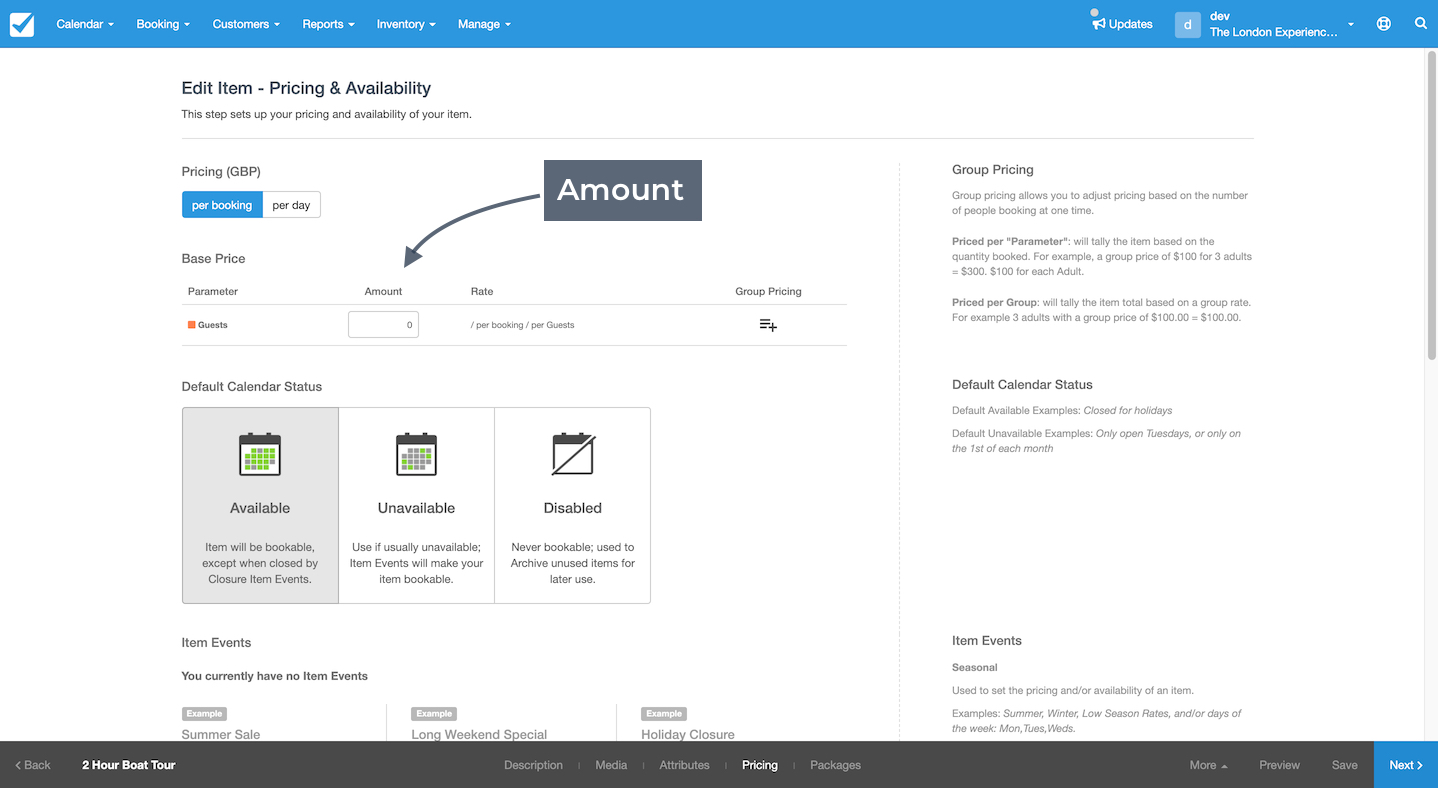Click the orange Guests color square
The height and width of the screenshot is (788, 1438).
click(192, 325)
